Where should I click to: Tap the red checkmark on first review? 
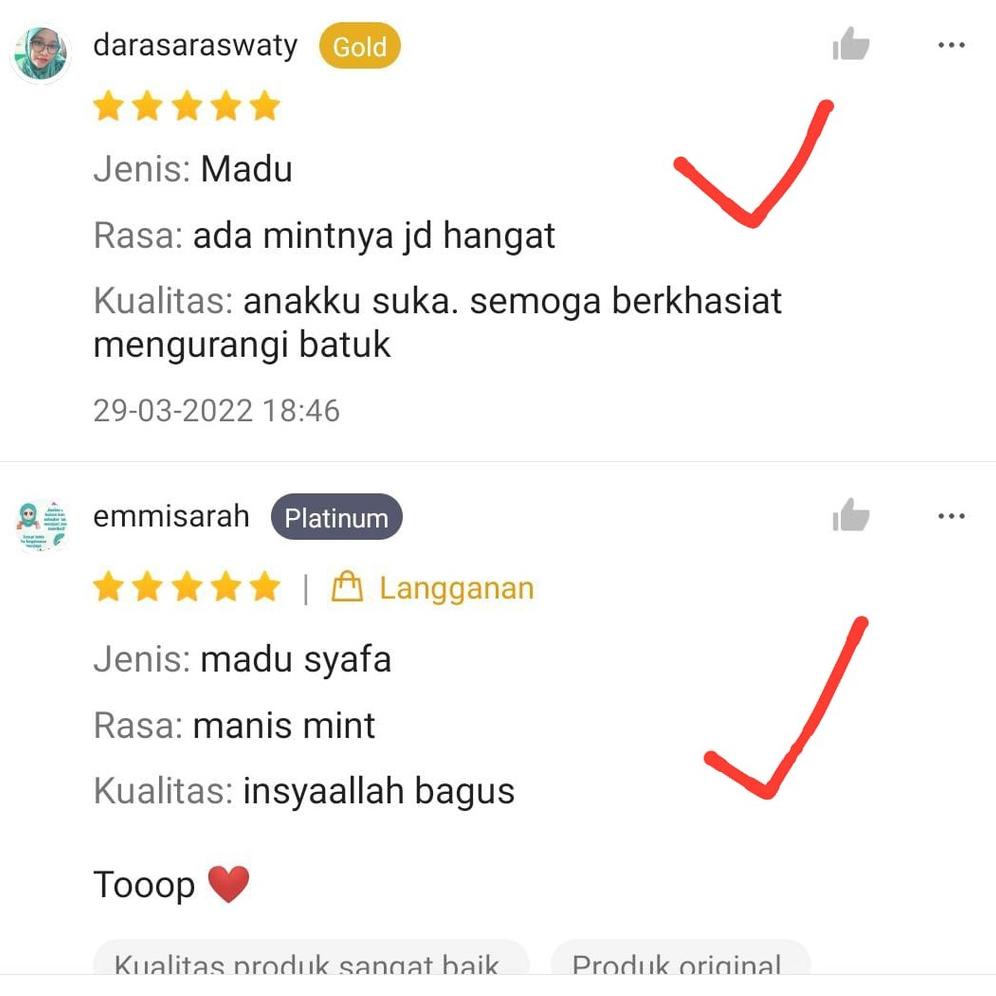click(753, 163)
